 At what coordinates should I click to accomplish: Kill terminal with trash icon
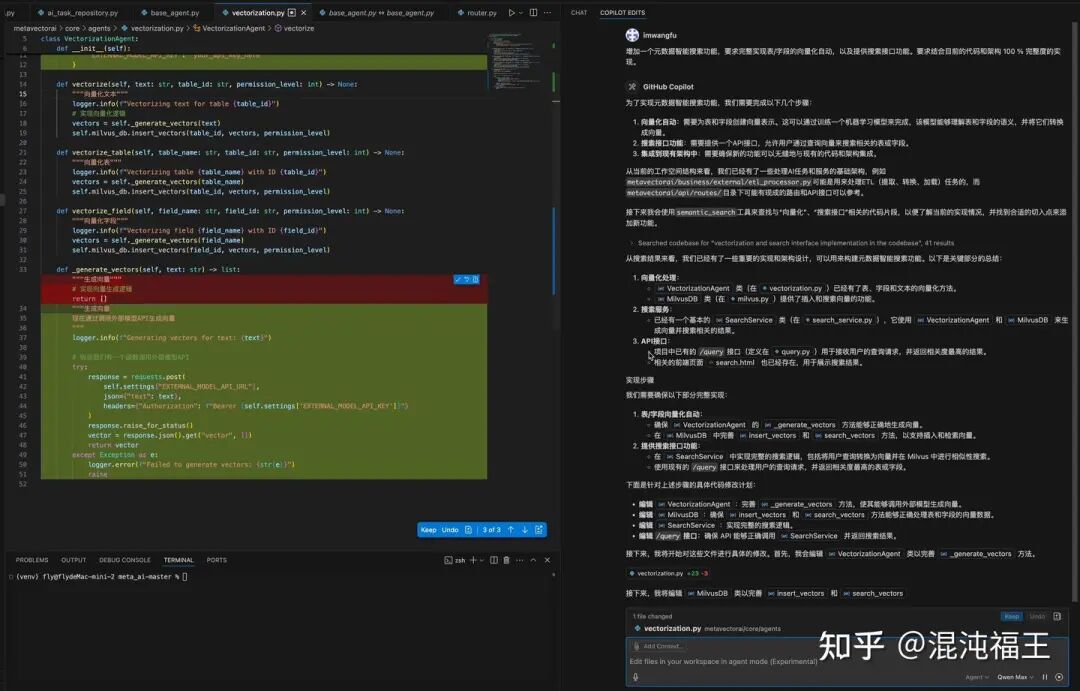(x=506, y=560)
